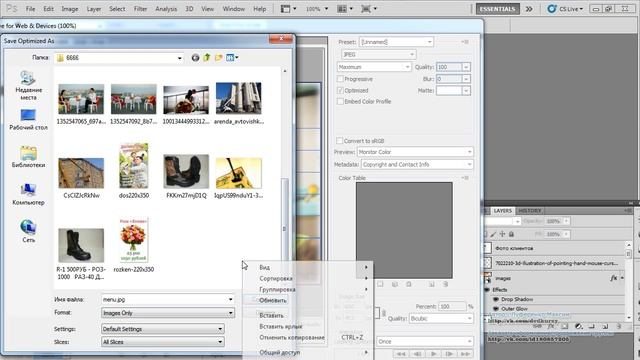Go back to the previous folder in the Save dialog
Screen dimensions: 640x360
(195, 58)
